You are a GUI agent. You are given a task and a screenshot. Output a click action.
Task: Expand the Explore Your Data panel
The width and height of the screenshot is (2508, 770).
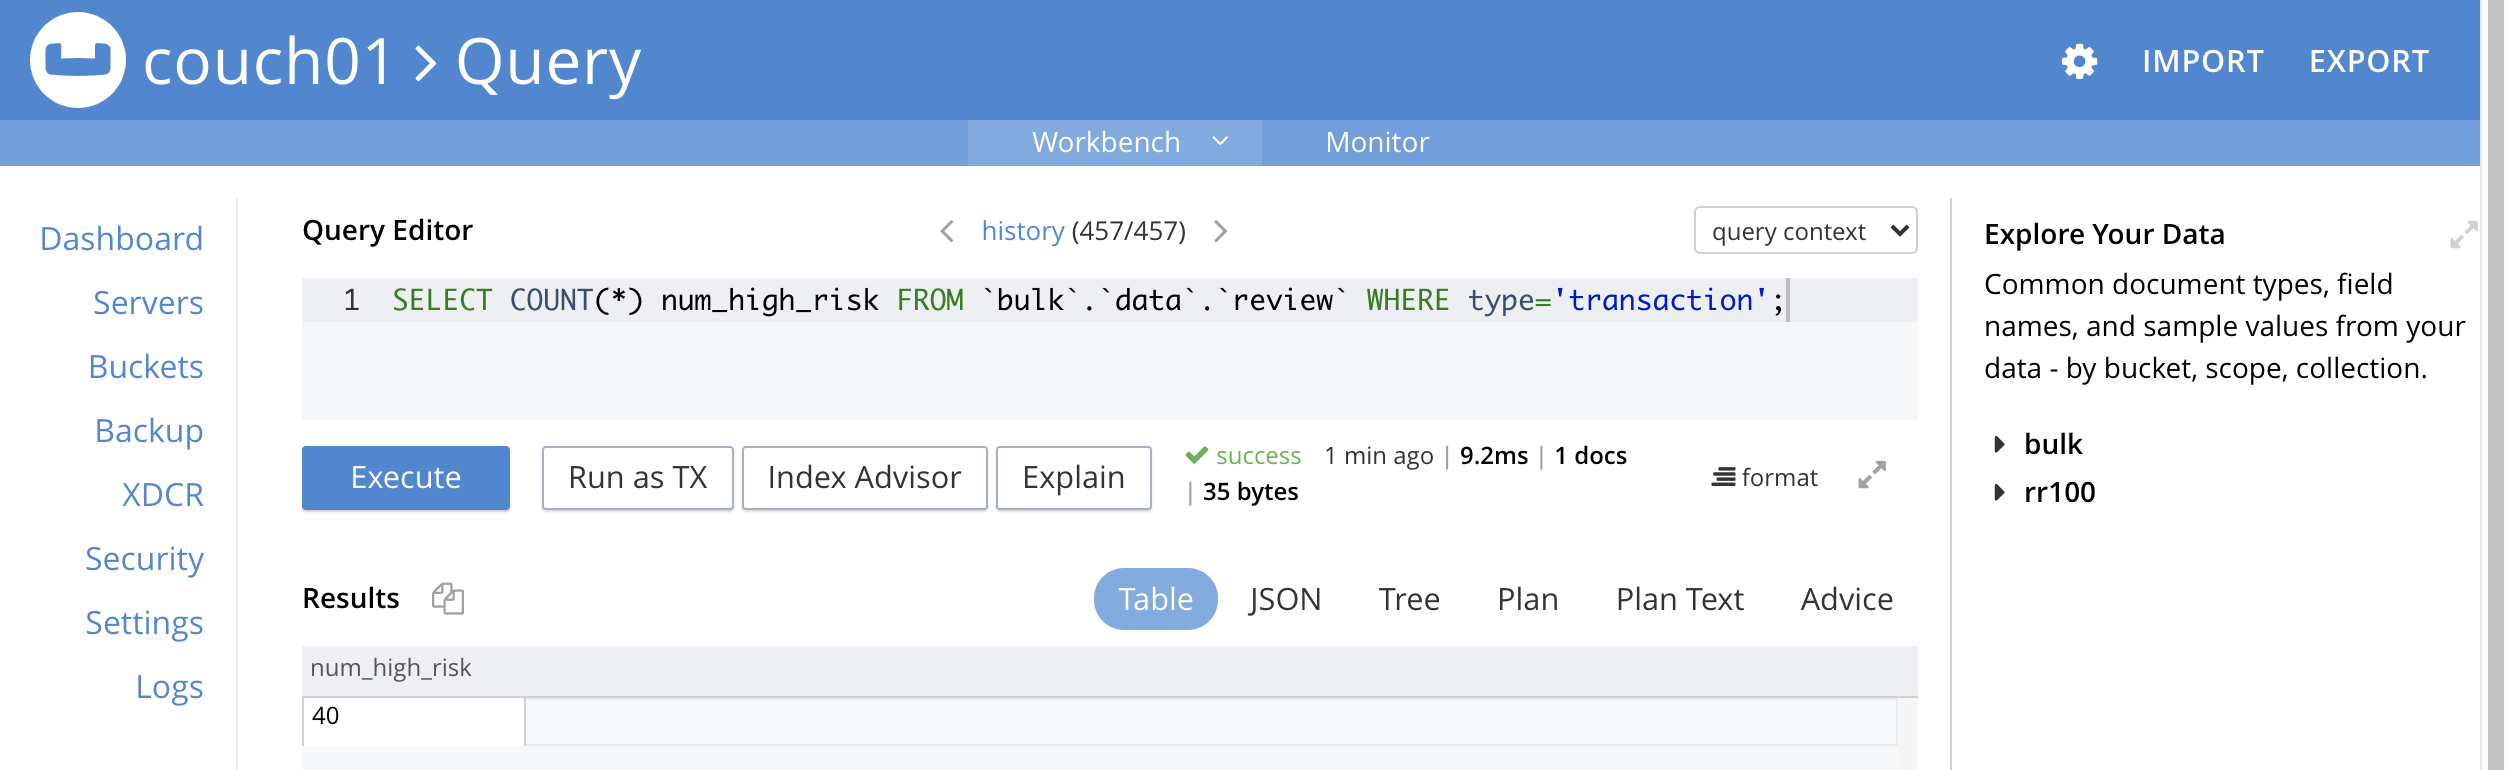click(x=2462, y=235)
